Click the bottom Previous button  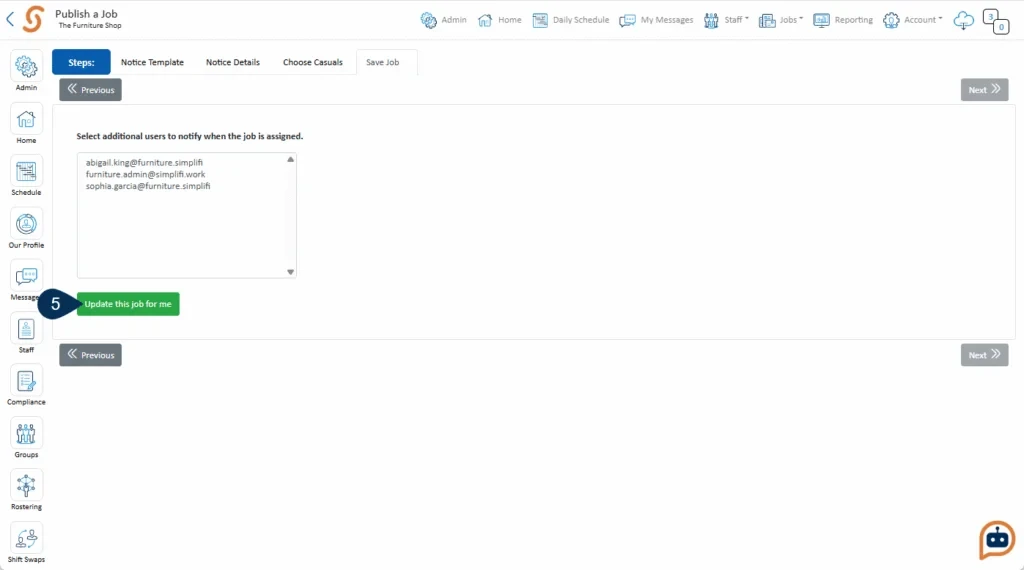click(90, 355)
